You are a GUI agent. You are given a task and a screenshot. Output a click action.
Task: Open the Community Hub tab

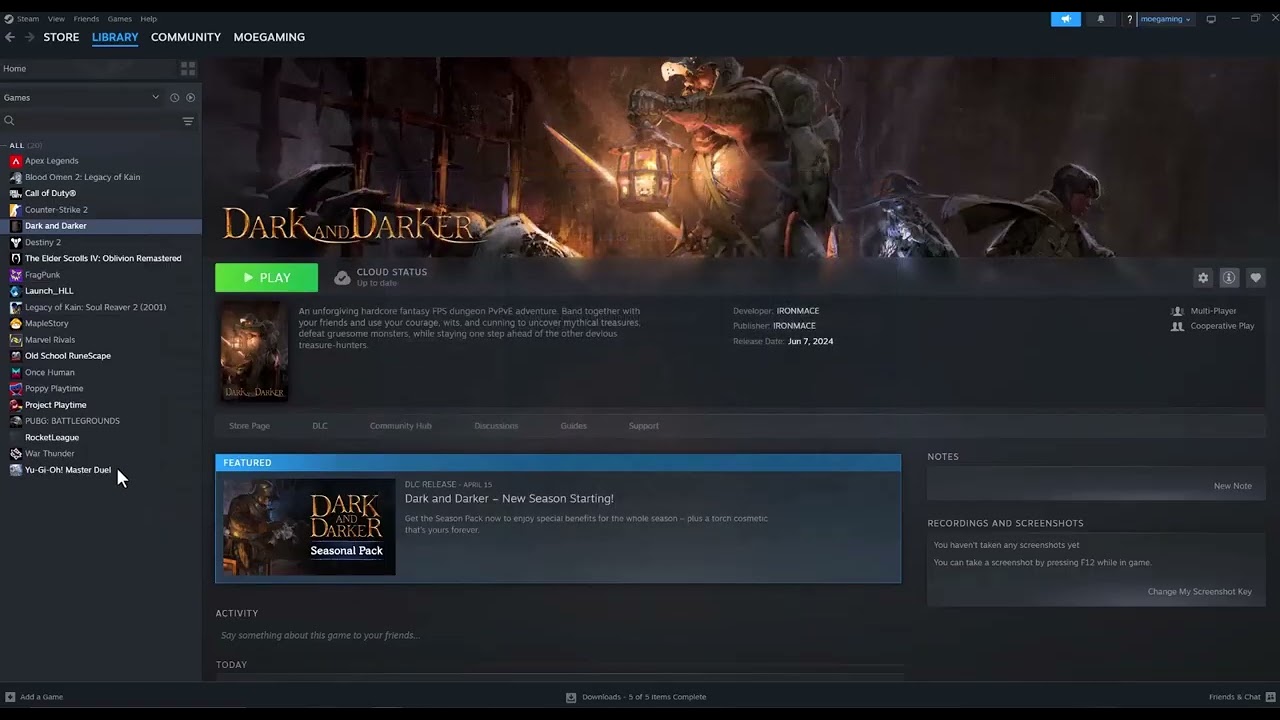401,426
